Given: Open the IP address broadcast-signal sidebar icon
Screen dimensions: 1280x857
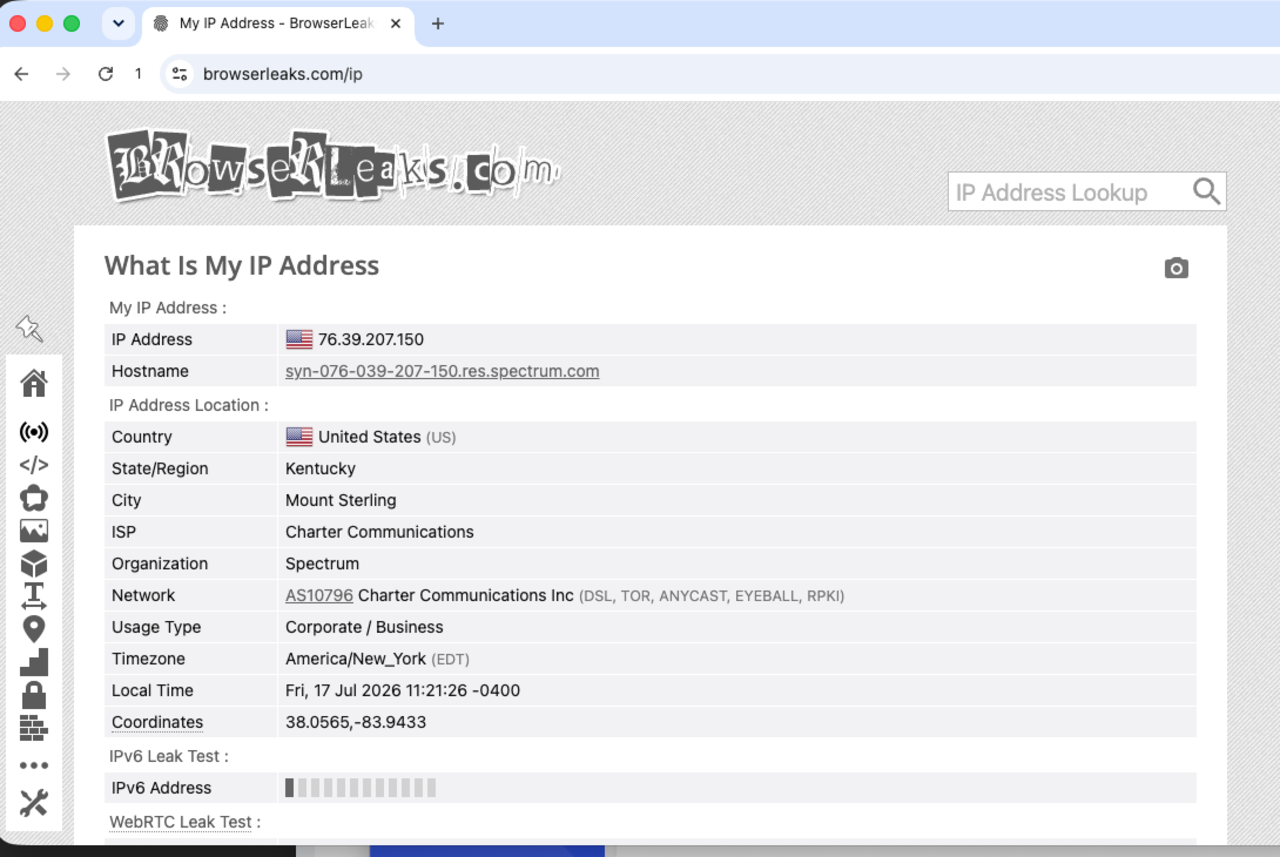Looking at the screenshot, I should click(x=34, y=432).
